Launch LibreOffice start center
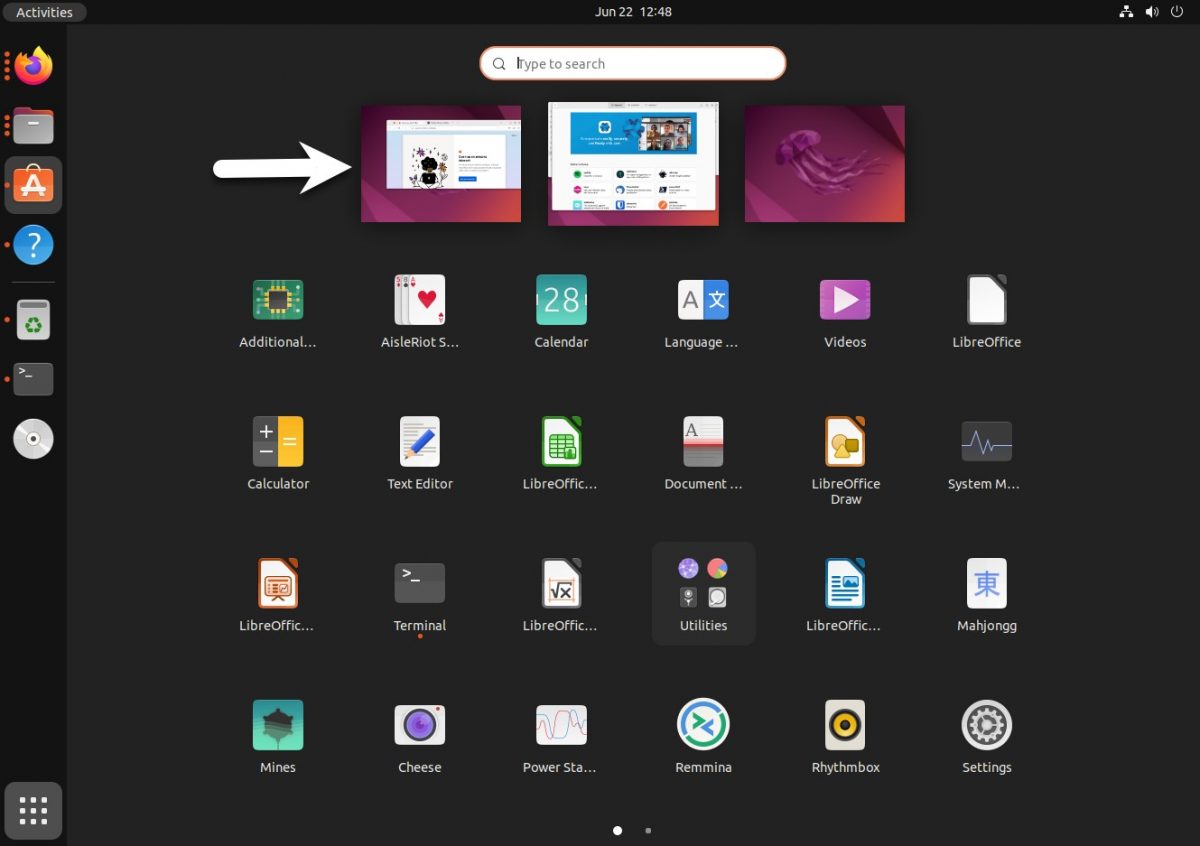Image resolution: width=1200 pixels, height=846 pixels. (987, 312)
